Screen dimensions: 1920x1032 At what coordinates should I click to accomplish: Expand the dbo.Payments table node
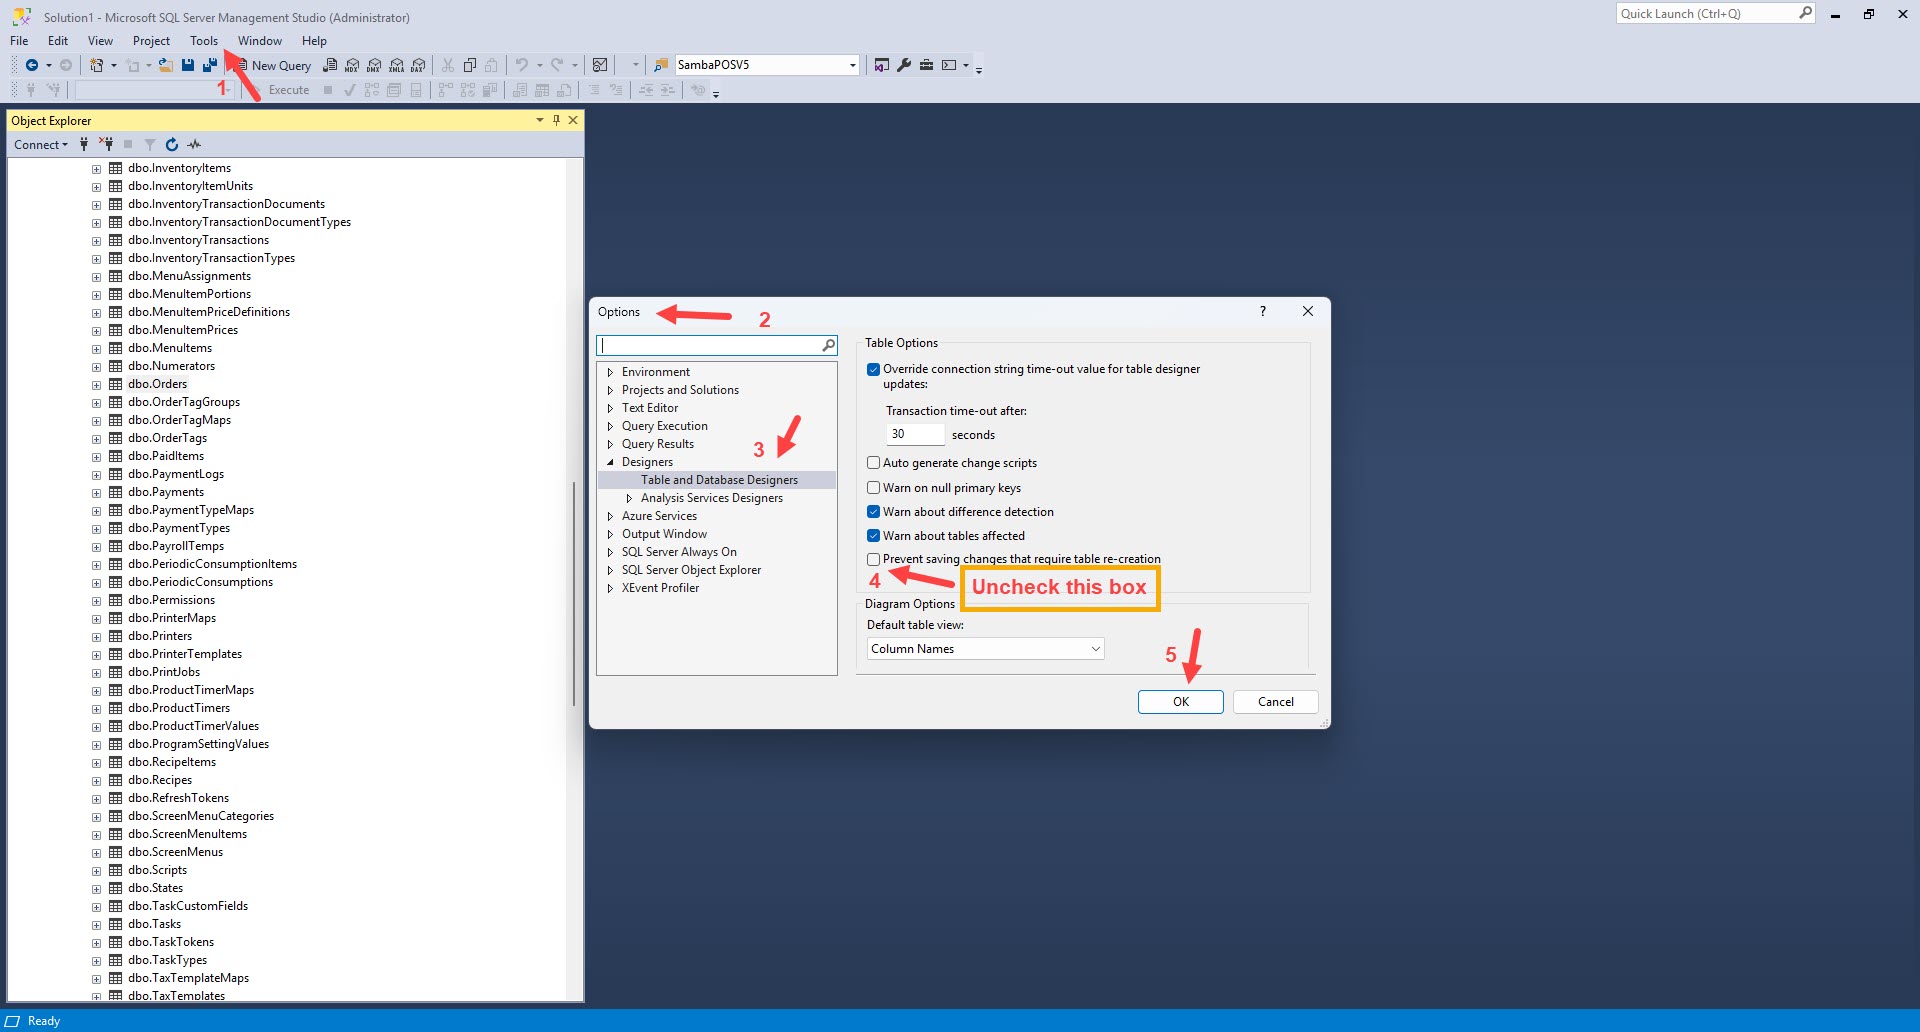(96, 493)
